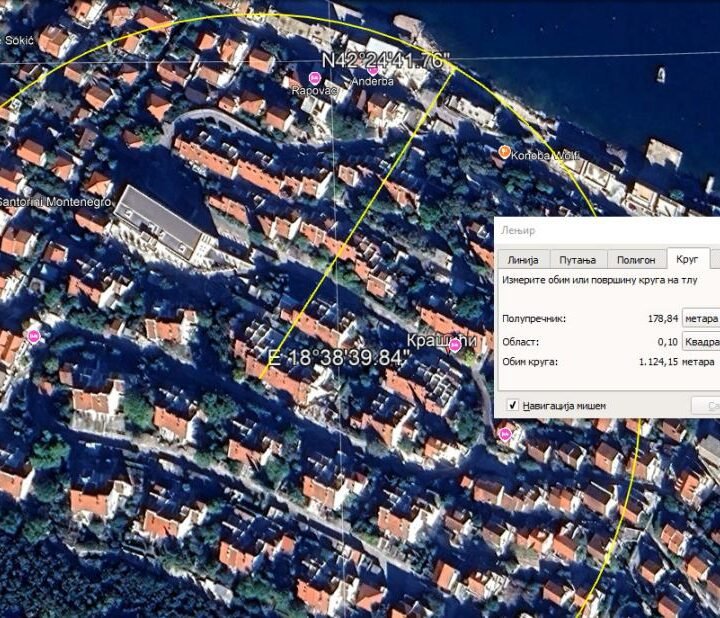
Task: Toggle Навигација мишем checkbox
Action: pyautogui.click(x=512, y=405)
